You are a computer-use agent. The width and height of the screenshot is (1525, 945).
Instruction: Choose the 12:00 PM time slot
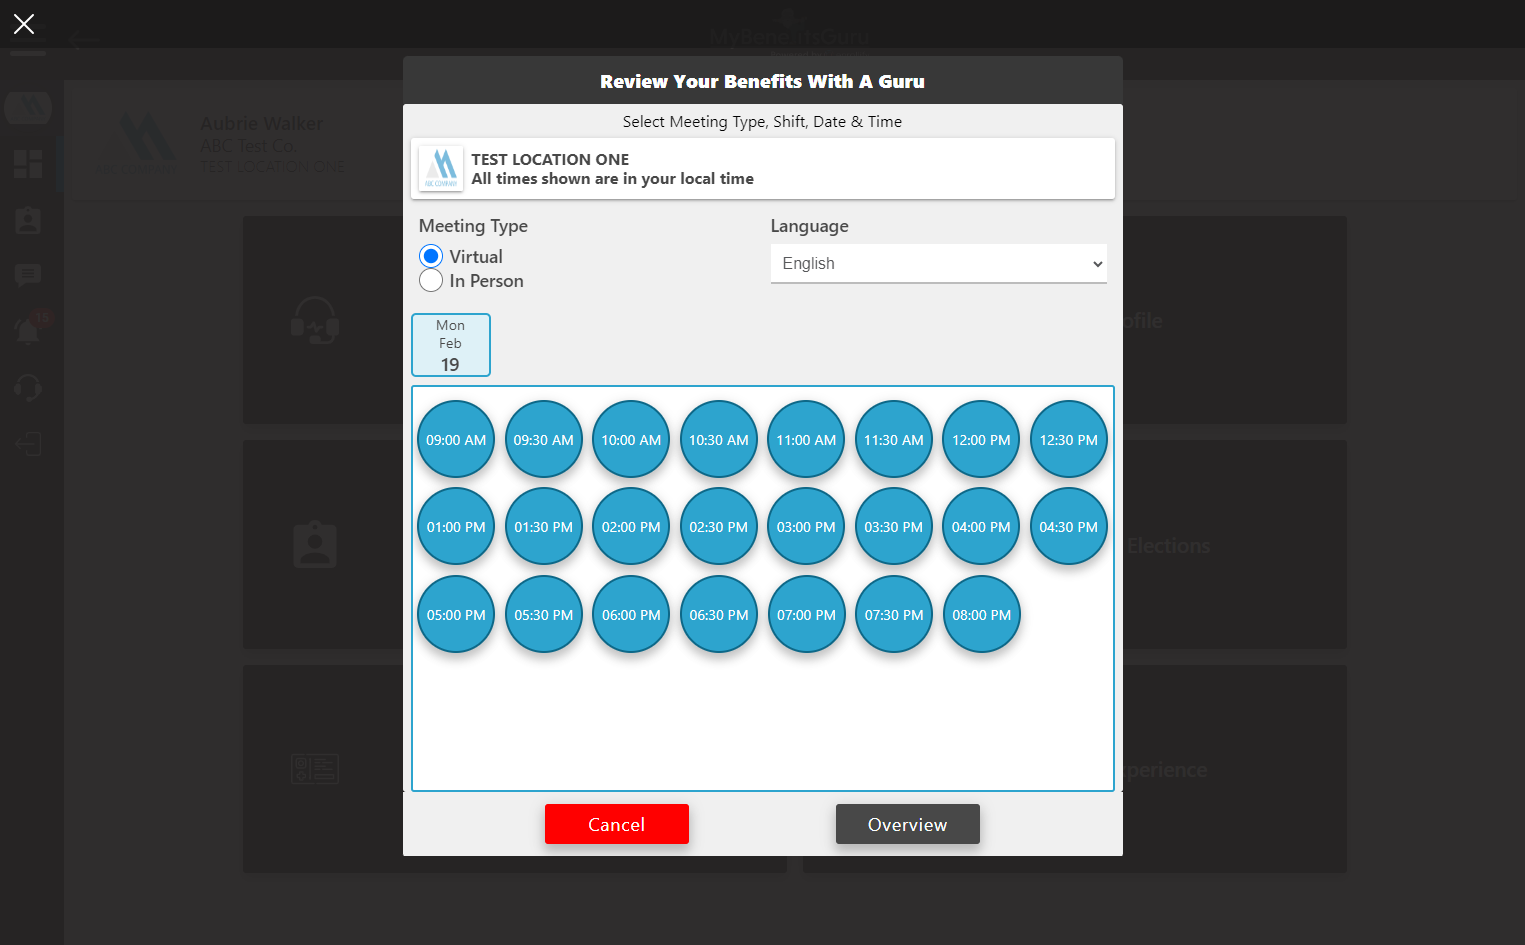coord(981,440)
